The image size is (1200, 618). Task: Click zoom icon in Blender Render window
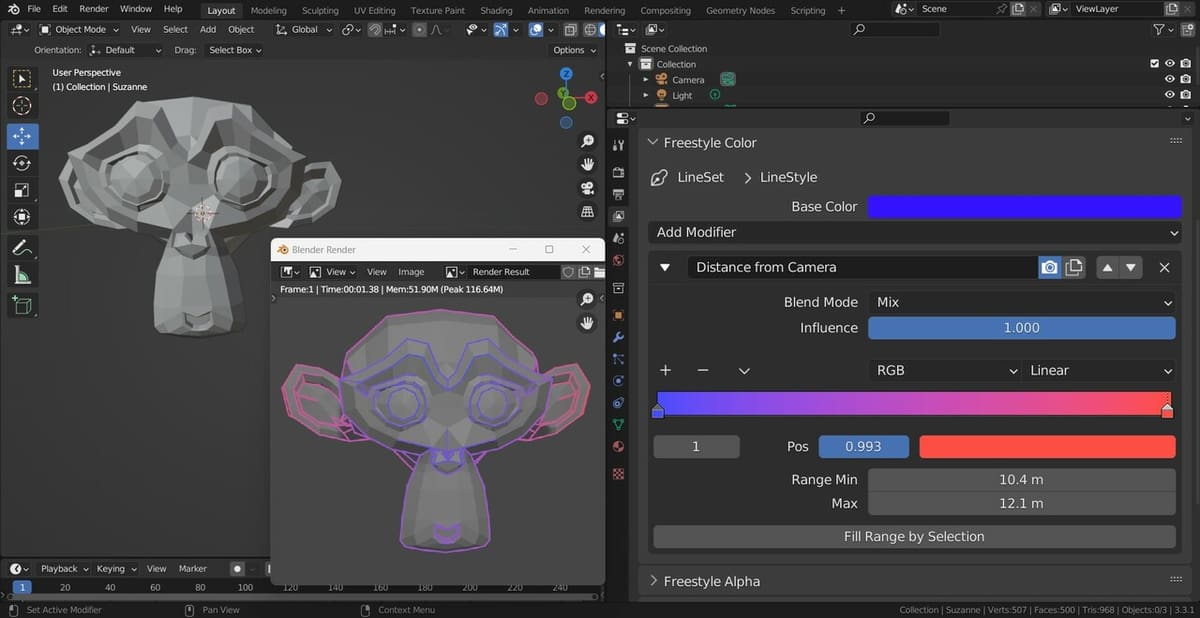[588, 299]
